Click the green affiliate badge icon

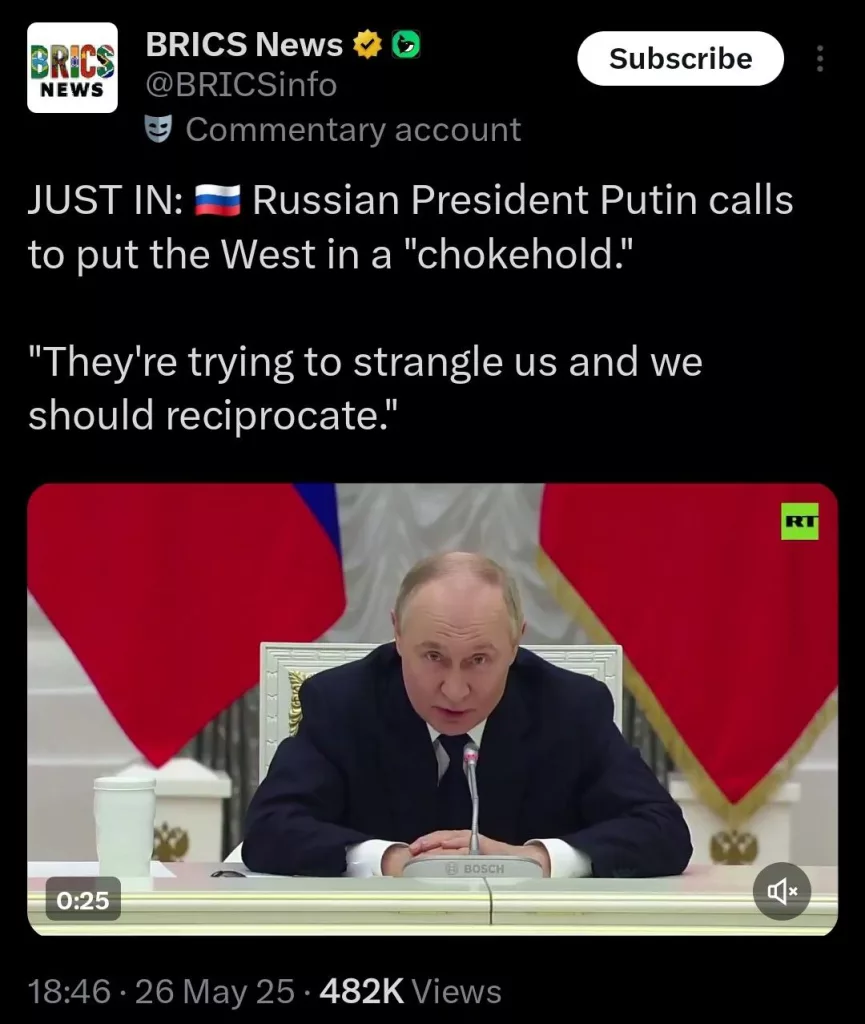[406, 44]
